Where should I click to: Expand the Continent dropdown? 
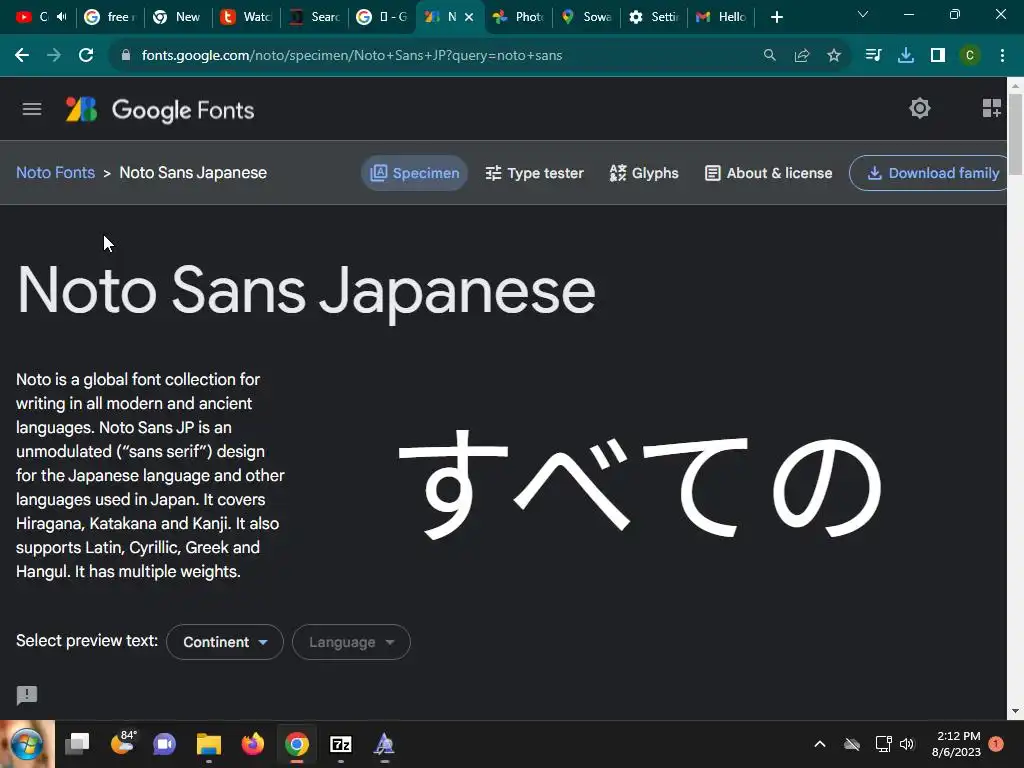pyautogui.click(x=225, y=642)
